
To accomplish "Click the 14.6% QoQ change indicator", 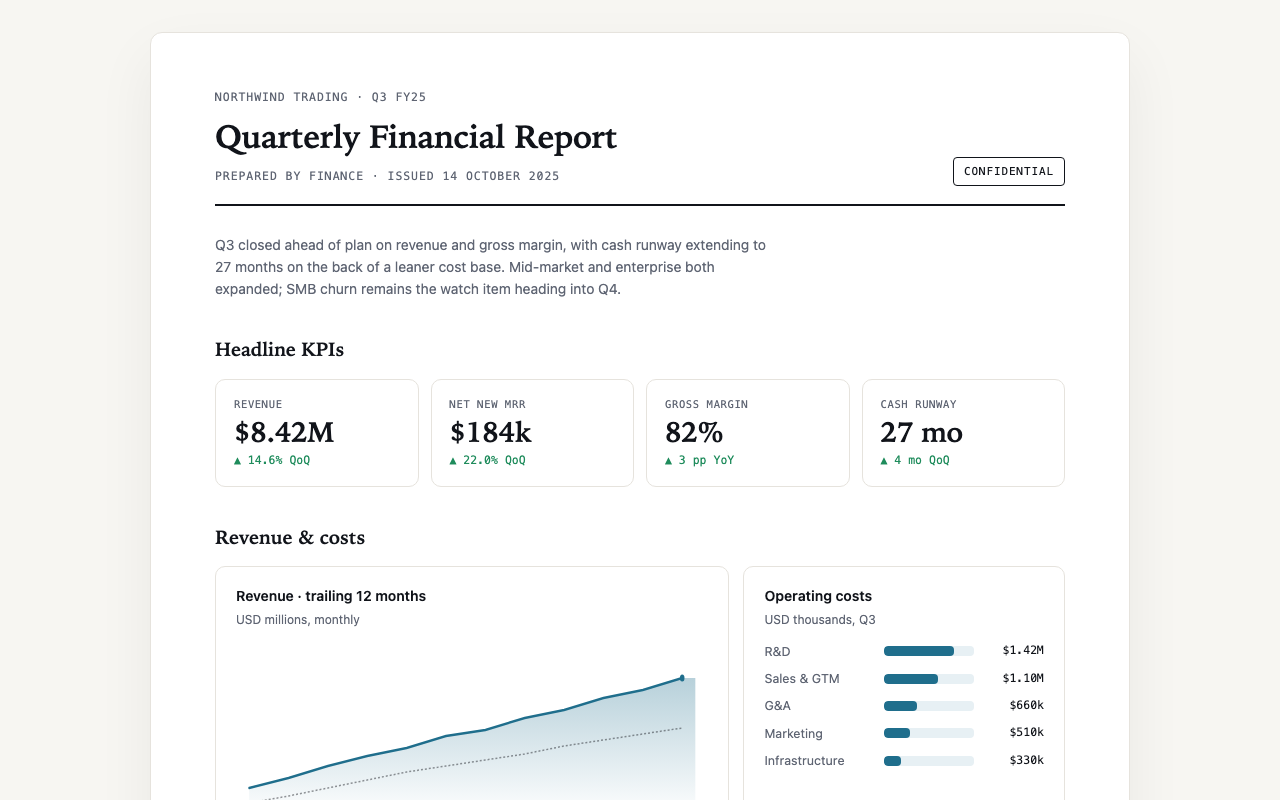I will pos(272,460).
